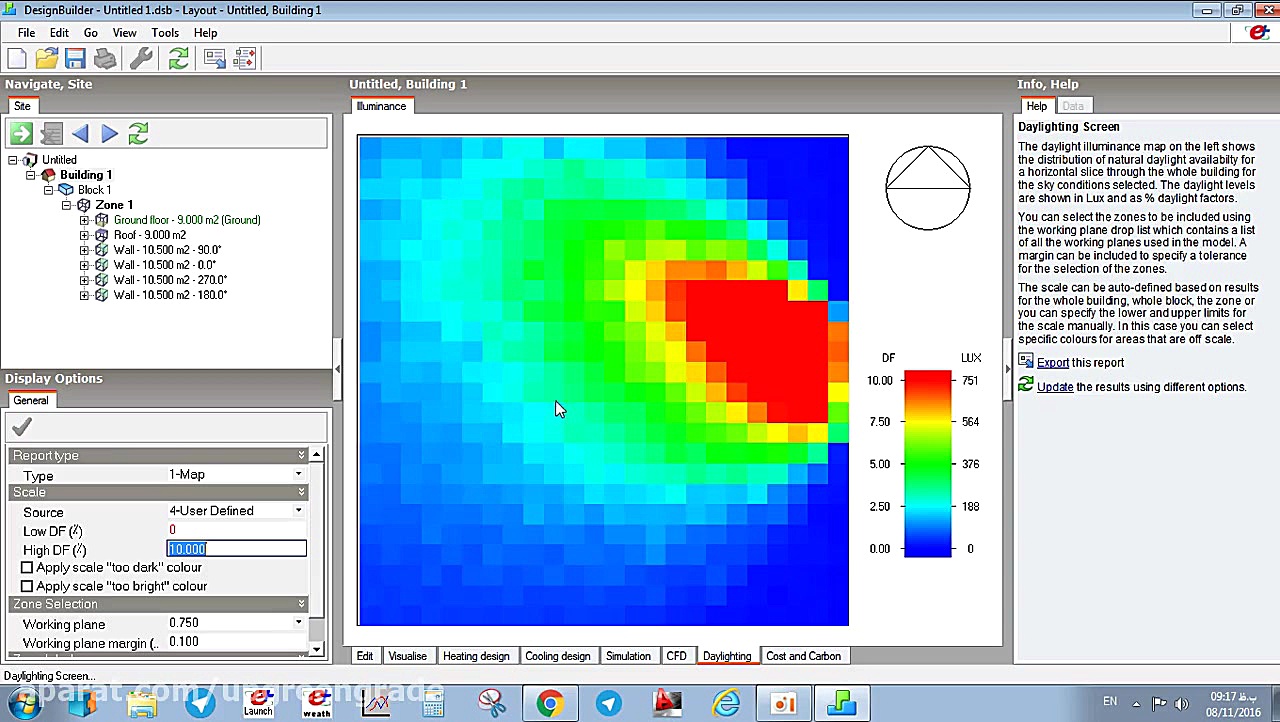The width and height of the screenshot is (1280, 722).
Task: Open the Tools menu
Action: 165,33
